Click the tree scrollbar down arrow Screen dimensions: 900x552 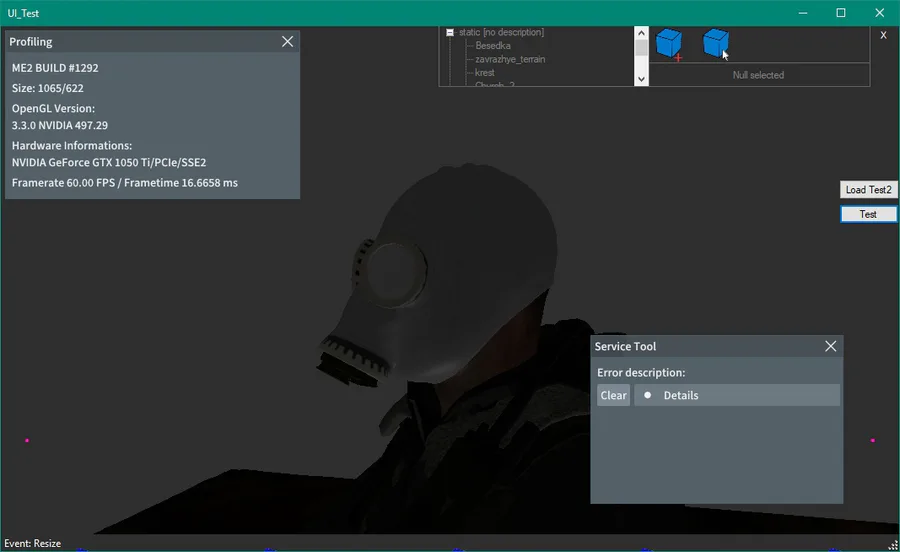point(641,79)
